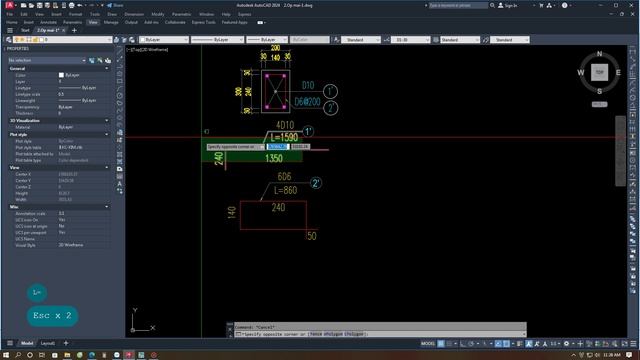Switch to the Manage ribbon tab

111,22
